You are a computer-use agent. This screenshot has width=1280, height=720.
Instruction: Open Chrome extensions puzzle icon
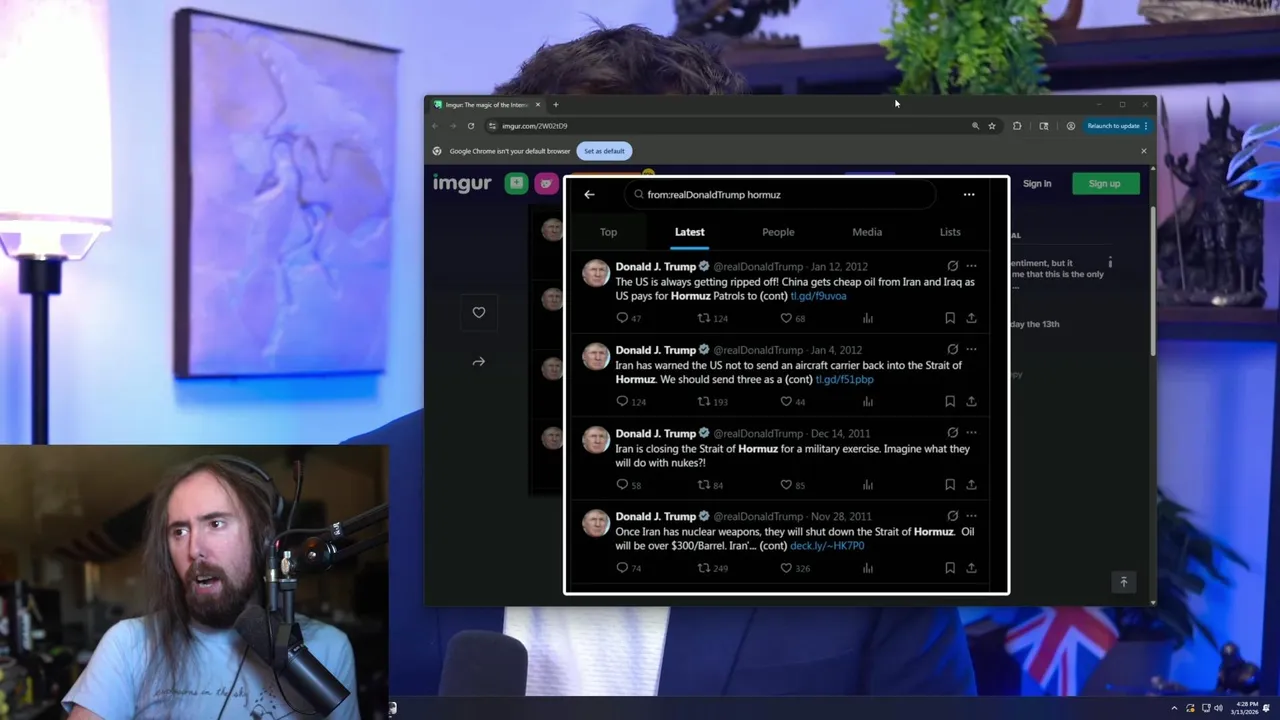1017,126
